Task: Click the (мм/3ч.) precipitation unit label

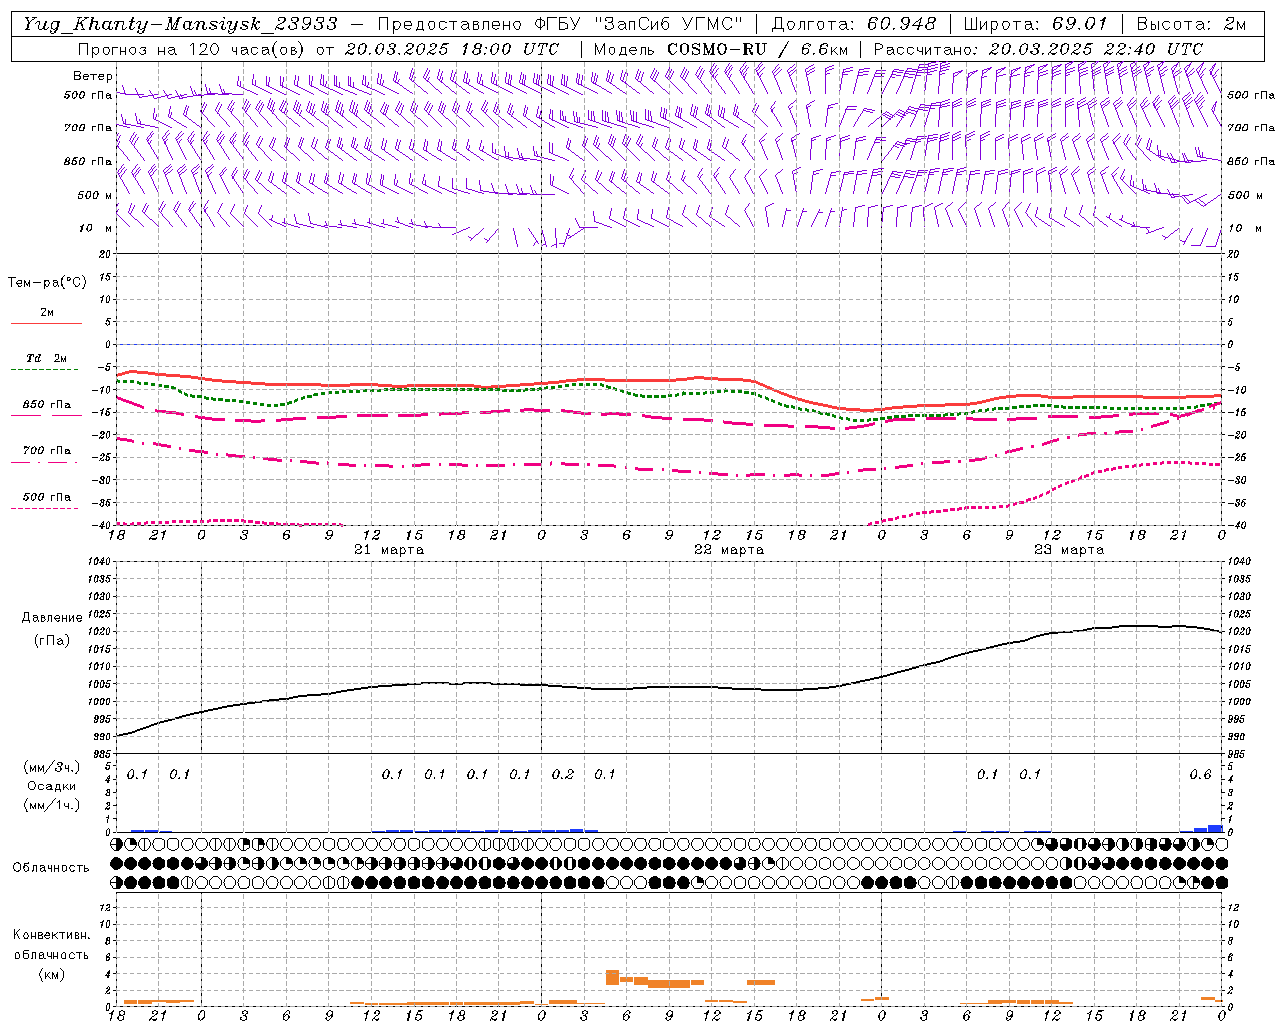Action: (53, 767)
